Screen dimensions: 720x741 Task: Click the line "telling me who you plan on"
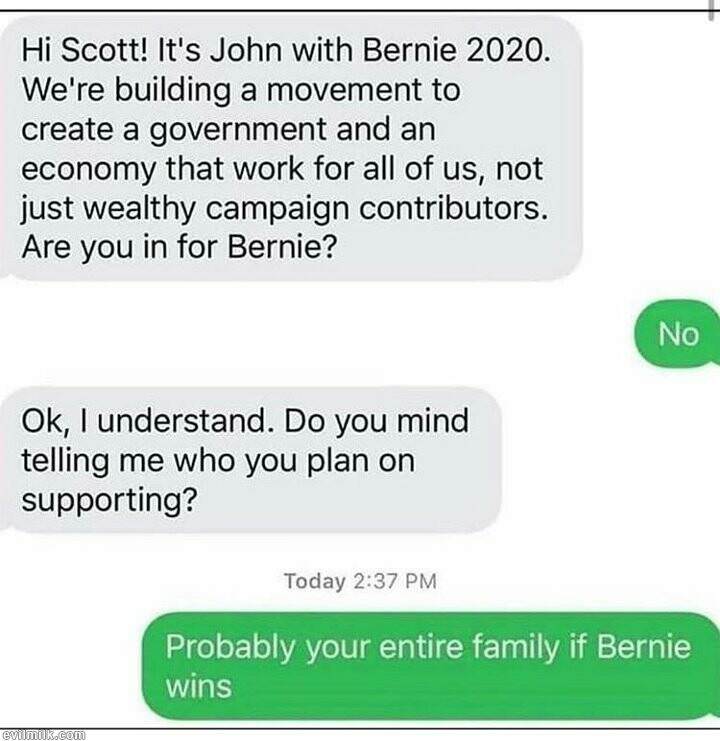218,459
